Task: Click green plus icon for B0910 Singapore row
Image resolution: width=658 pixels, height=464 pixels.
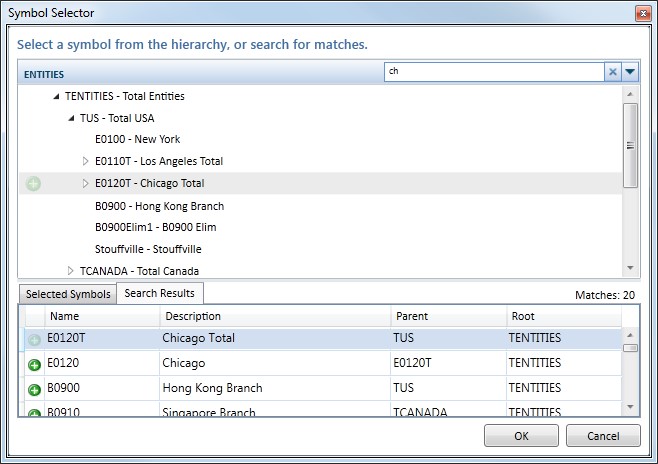Action: point(34,413)
